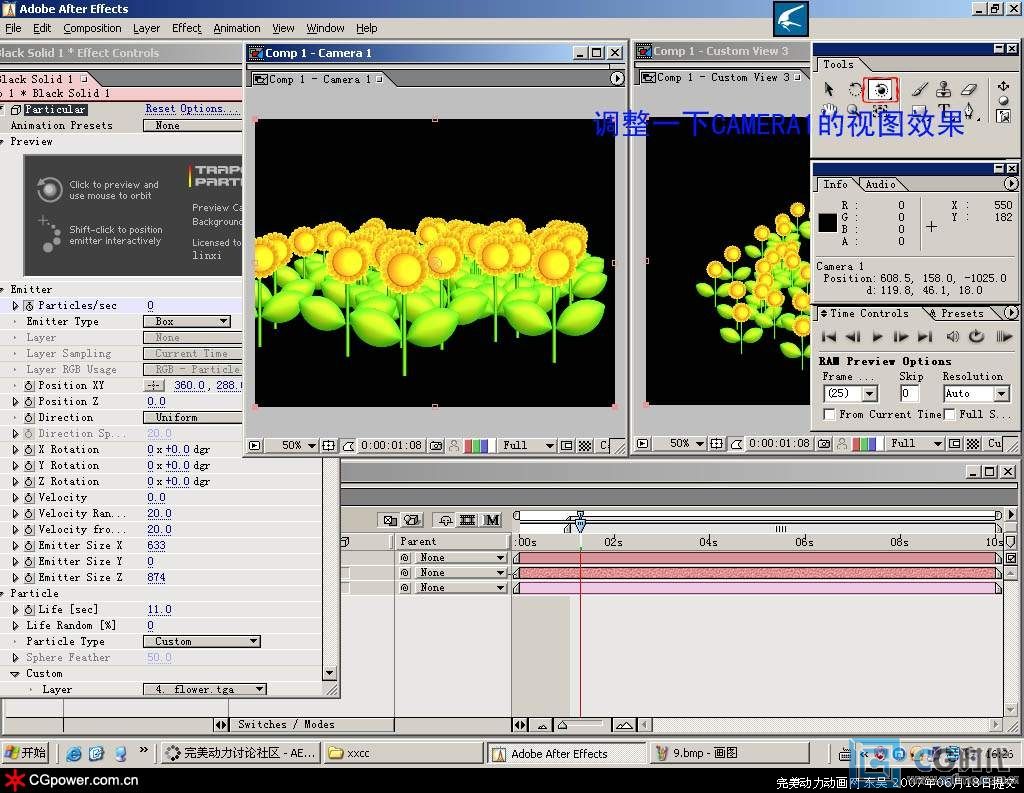1024x793 pixels.
Task: Open 9.bmp - 画图 taskbar button
Action: pos(729,753)
